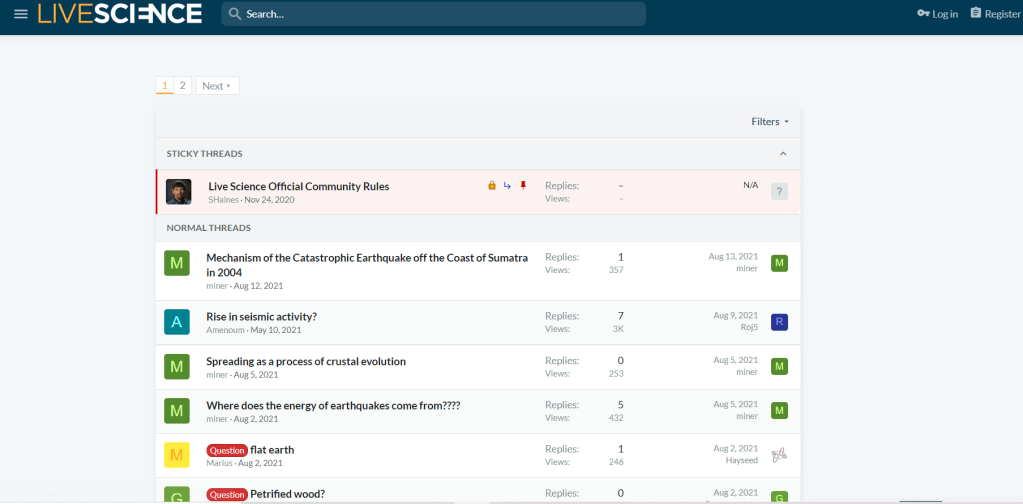Open the hamburger navigation menu

(x=20, y=14)
